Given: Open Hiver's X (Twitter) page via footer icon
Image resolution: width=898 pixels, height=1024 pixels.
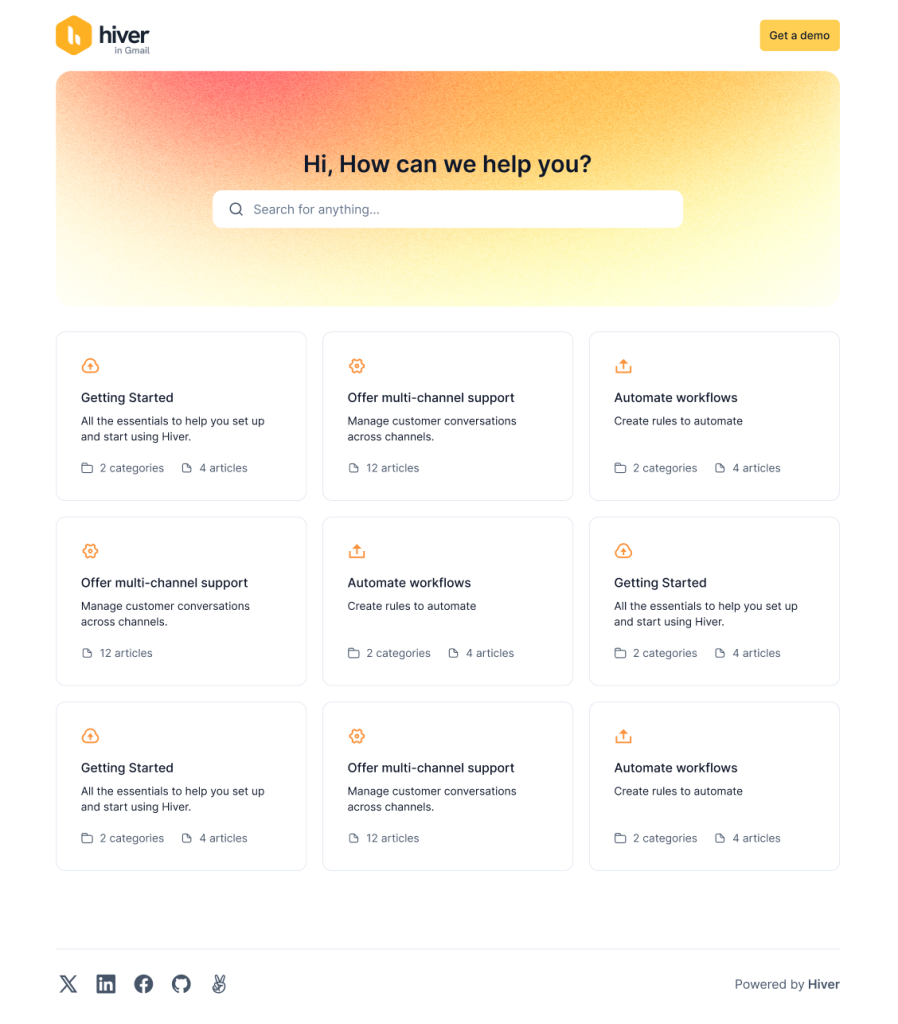Looking at the screenshot, I should [x=68, y=983].
